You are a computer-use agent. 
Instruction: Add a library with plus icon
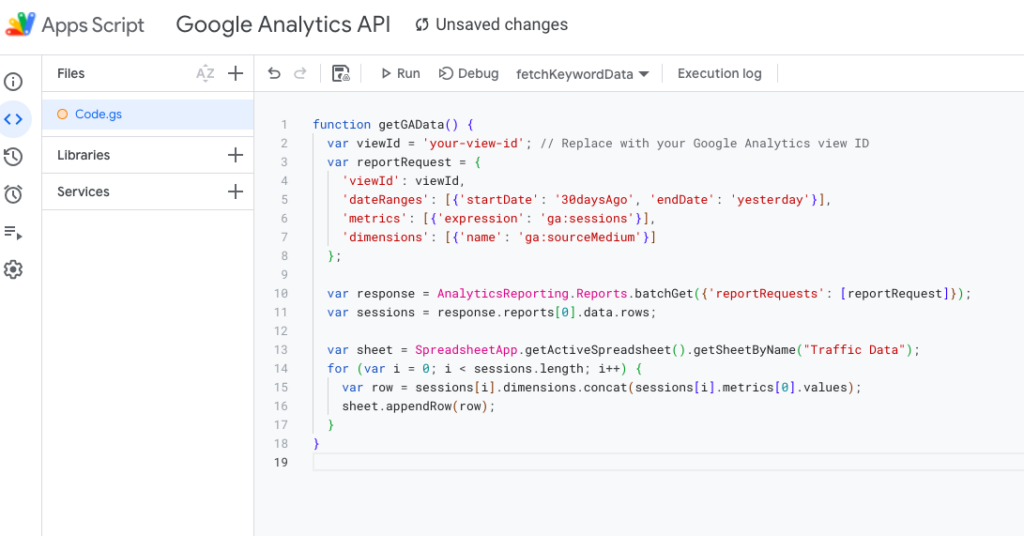coord(235,155)
